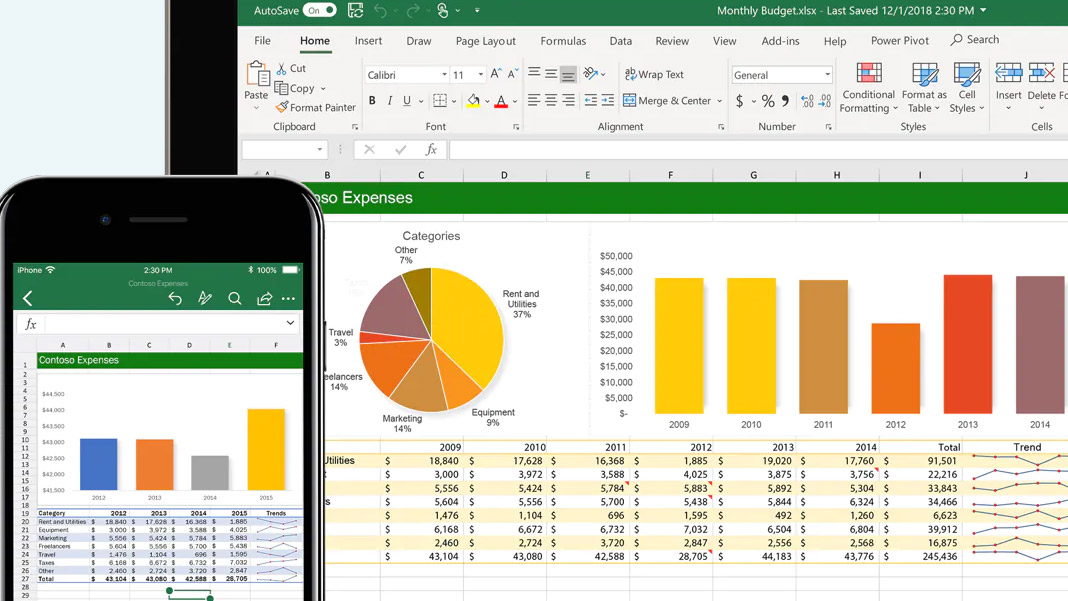Toggle Wrap Text
The height and width of the screenshot is (601, 1068).
(x=654, y=74)
